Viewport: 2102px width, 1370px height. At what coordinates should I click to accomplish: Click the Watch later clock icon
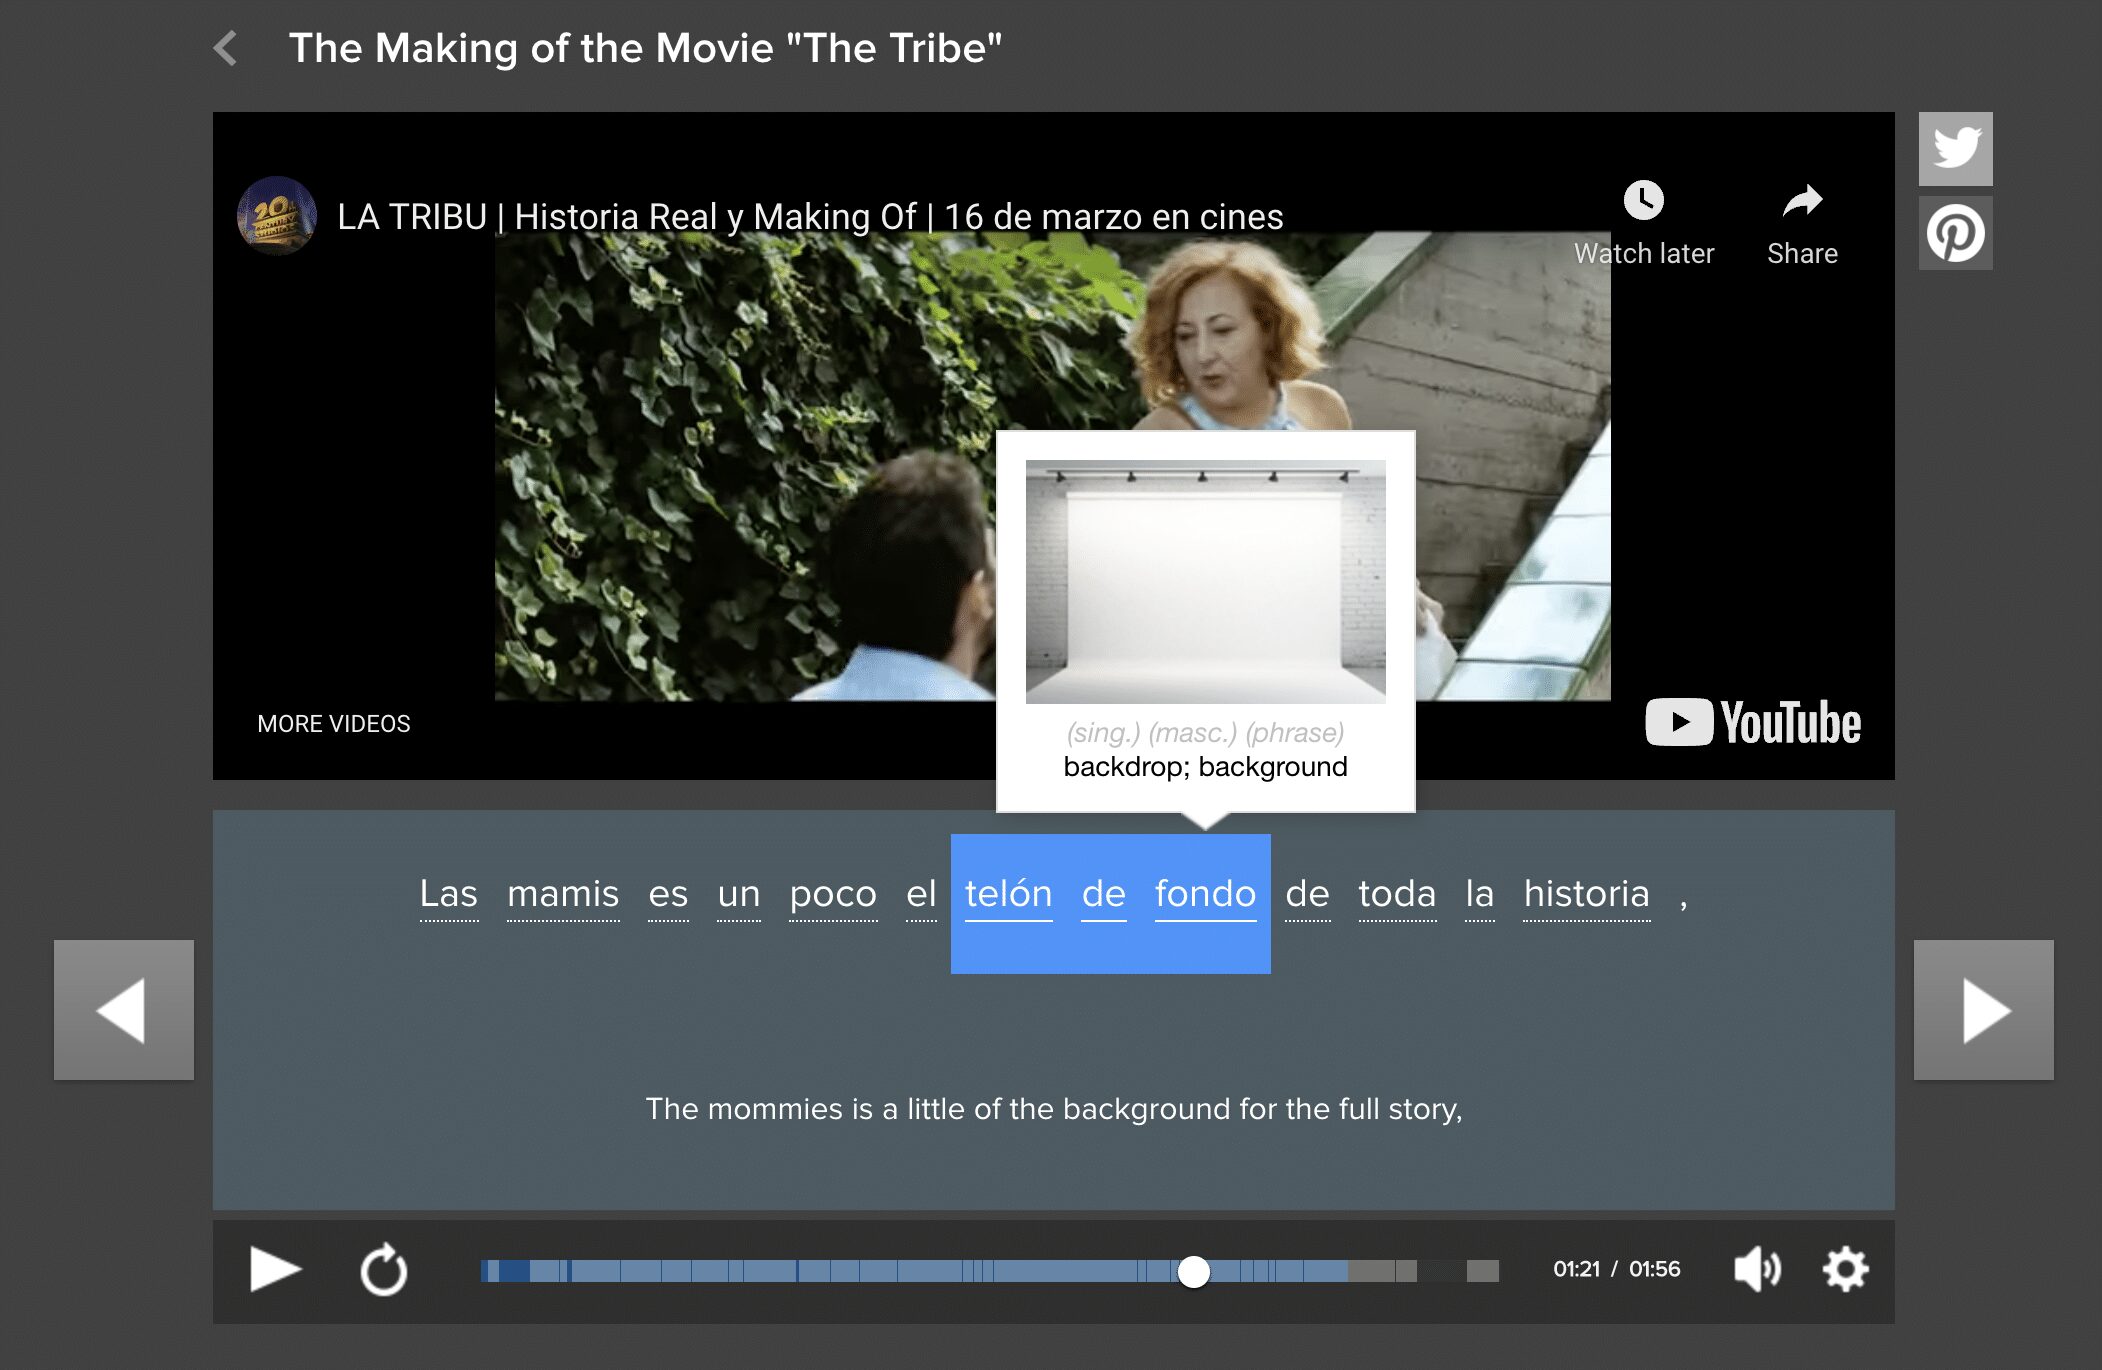coord(1643,201)
